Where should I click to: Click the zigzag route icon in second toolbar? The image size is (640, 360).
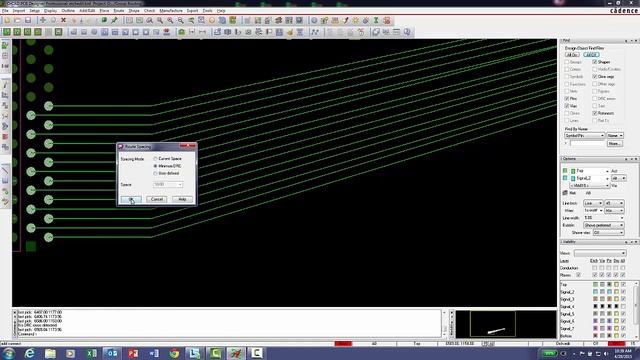click(x=315, y=31)
